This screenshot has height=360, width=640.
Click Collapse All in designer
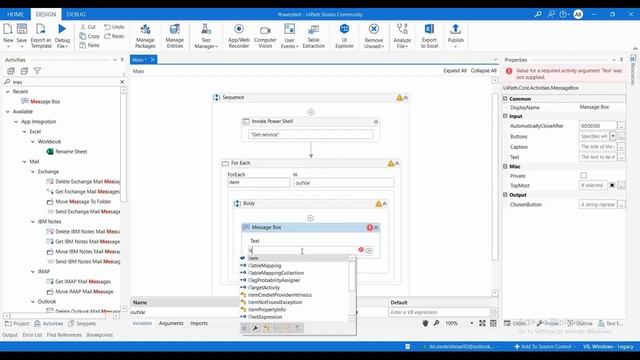click(483, 71)
